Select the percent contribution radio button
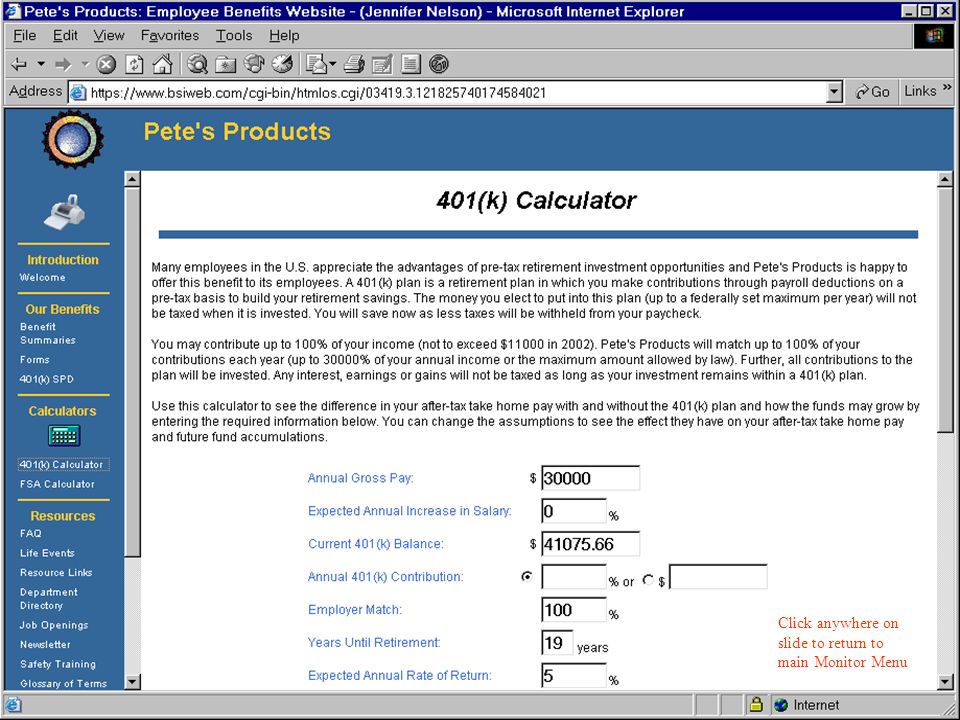The width and height of the screenshot is (960, 720). point(527,576)
